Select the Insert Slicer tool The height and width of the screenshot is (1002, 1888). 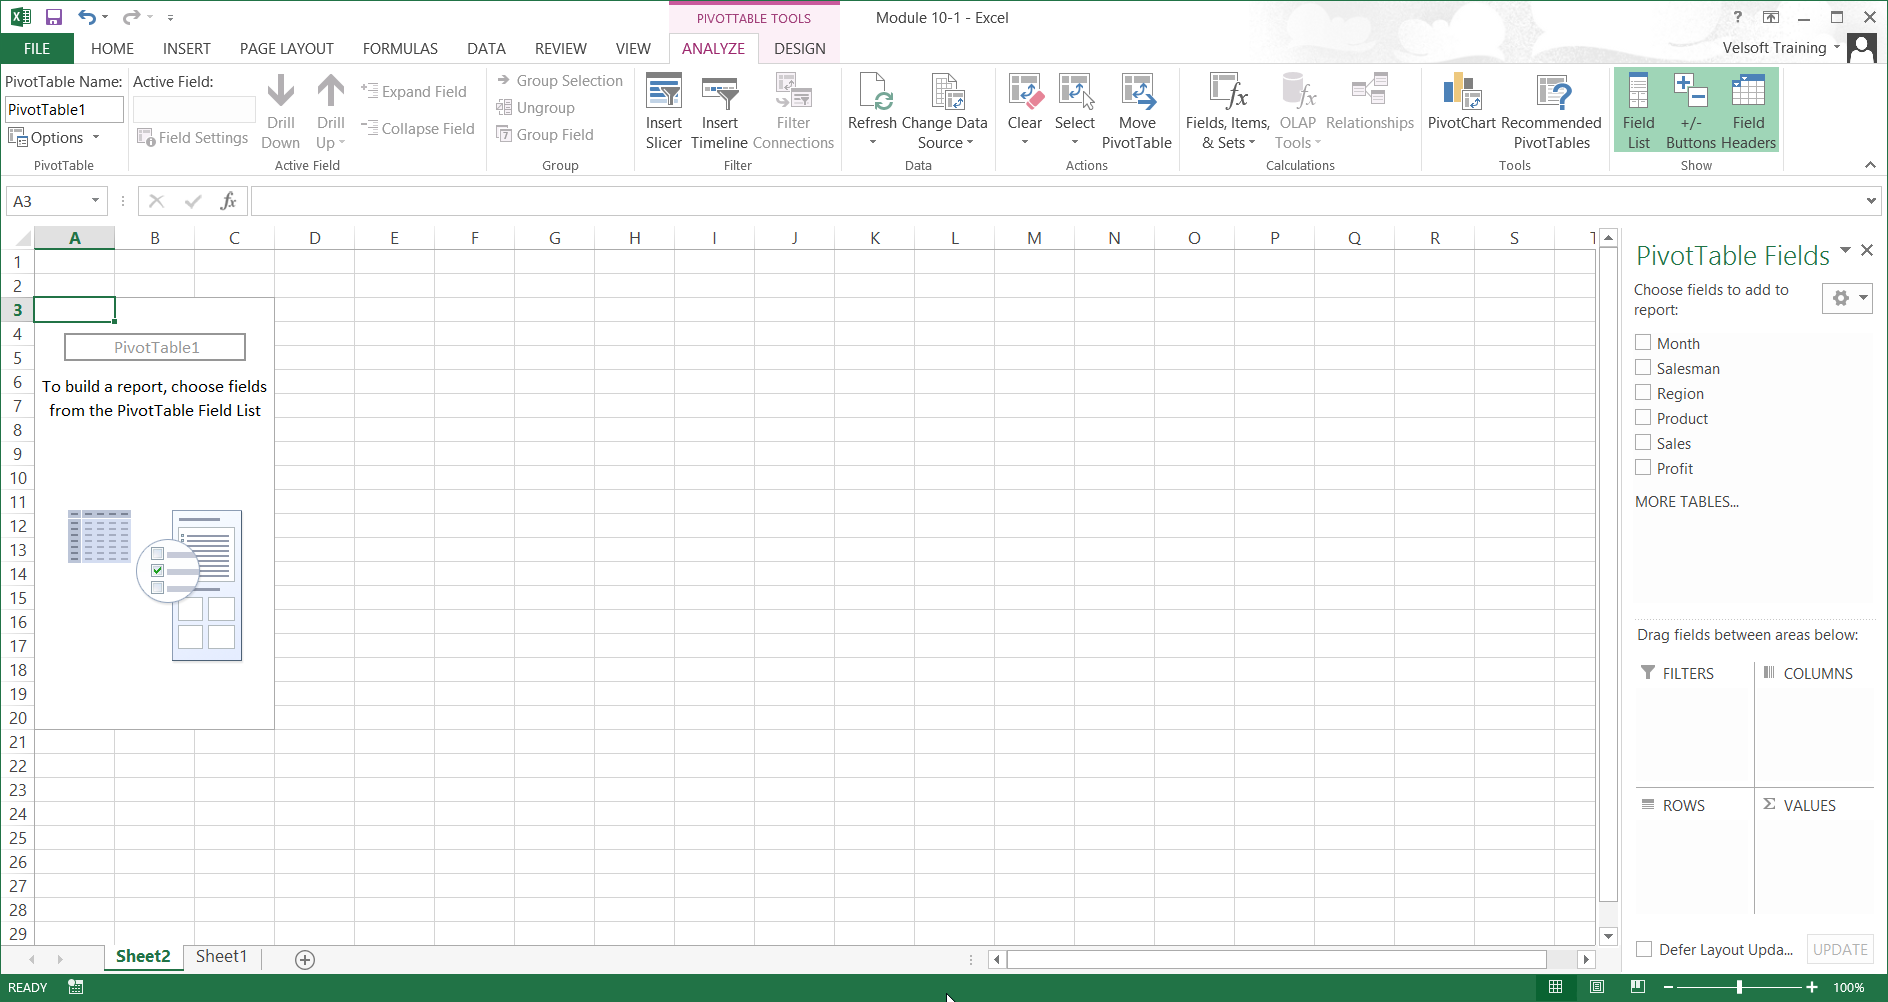pyautogui.click(x=663, y=109)
